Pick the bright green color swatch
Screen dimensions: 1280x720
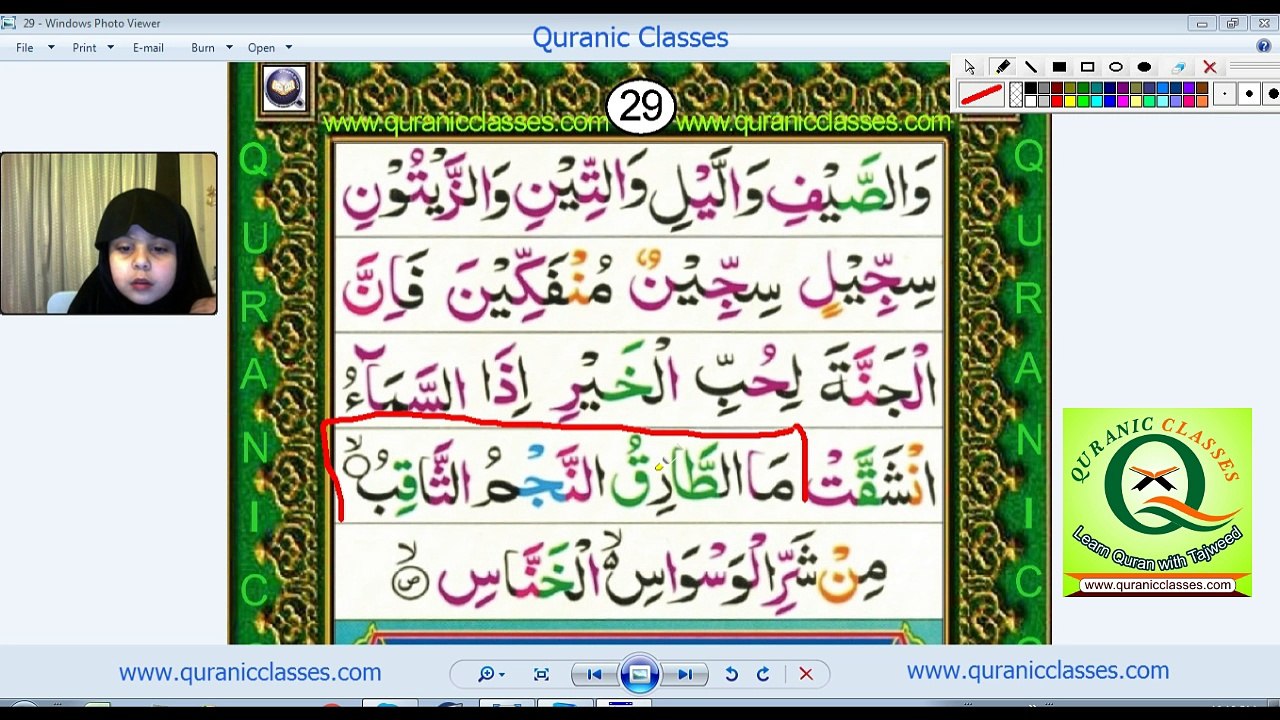pyautogui.click(x=1082, y=101)
